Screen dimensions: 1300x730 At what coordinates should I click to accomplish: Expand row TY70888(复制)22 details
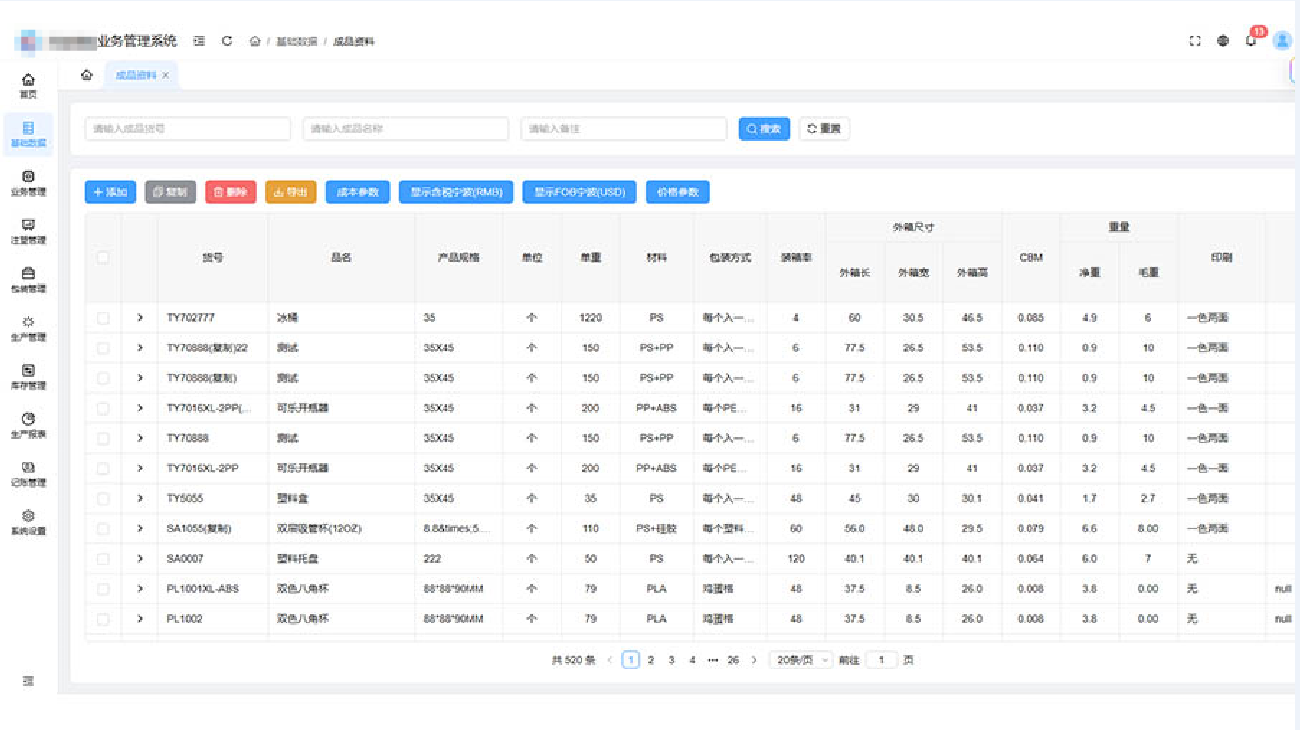[140, 348]
